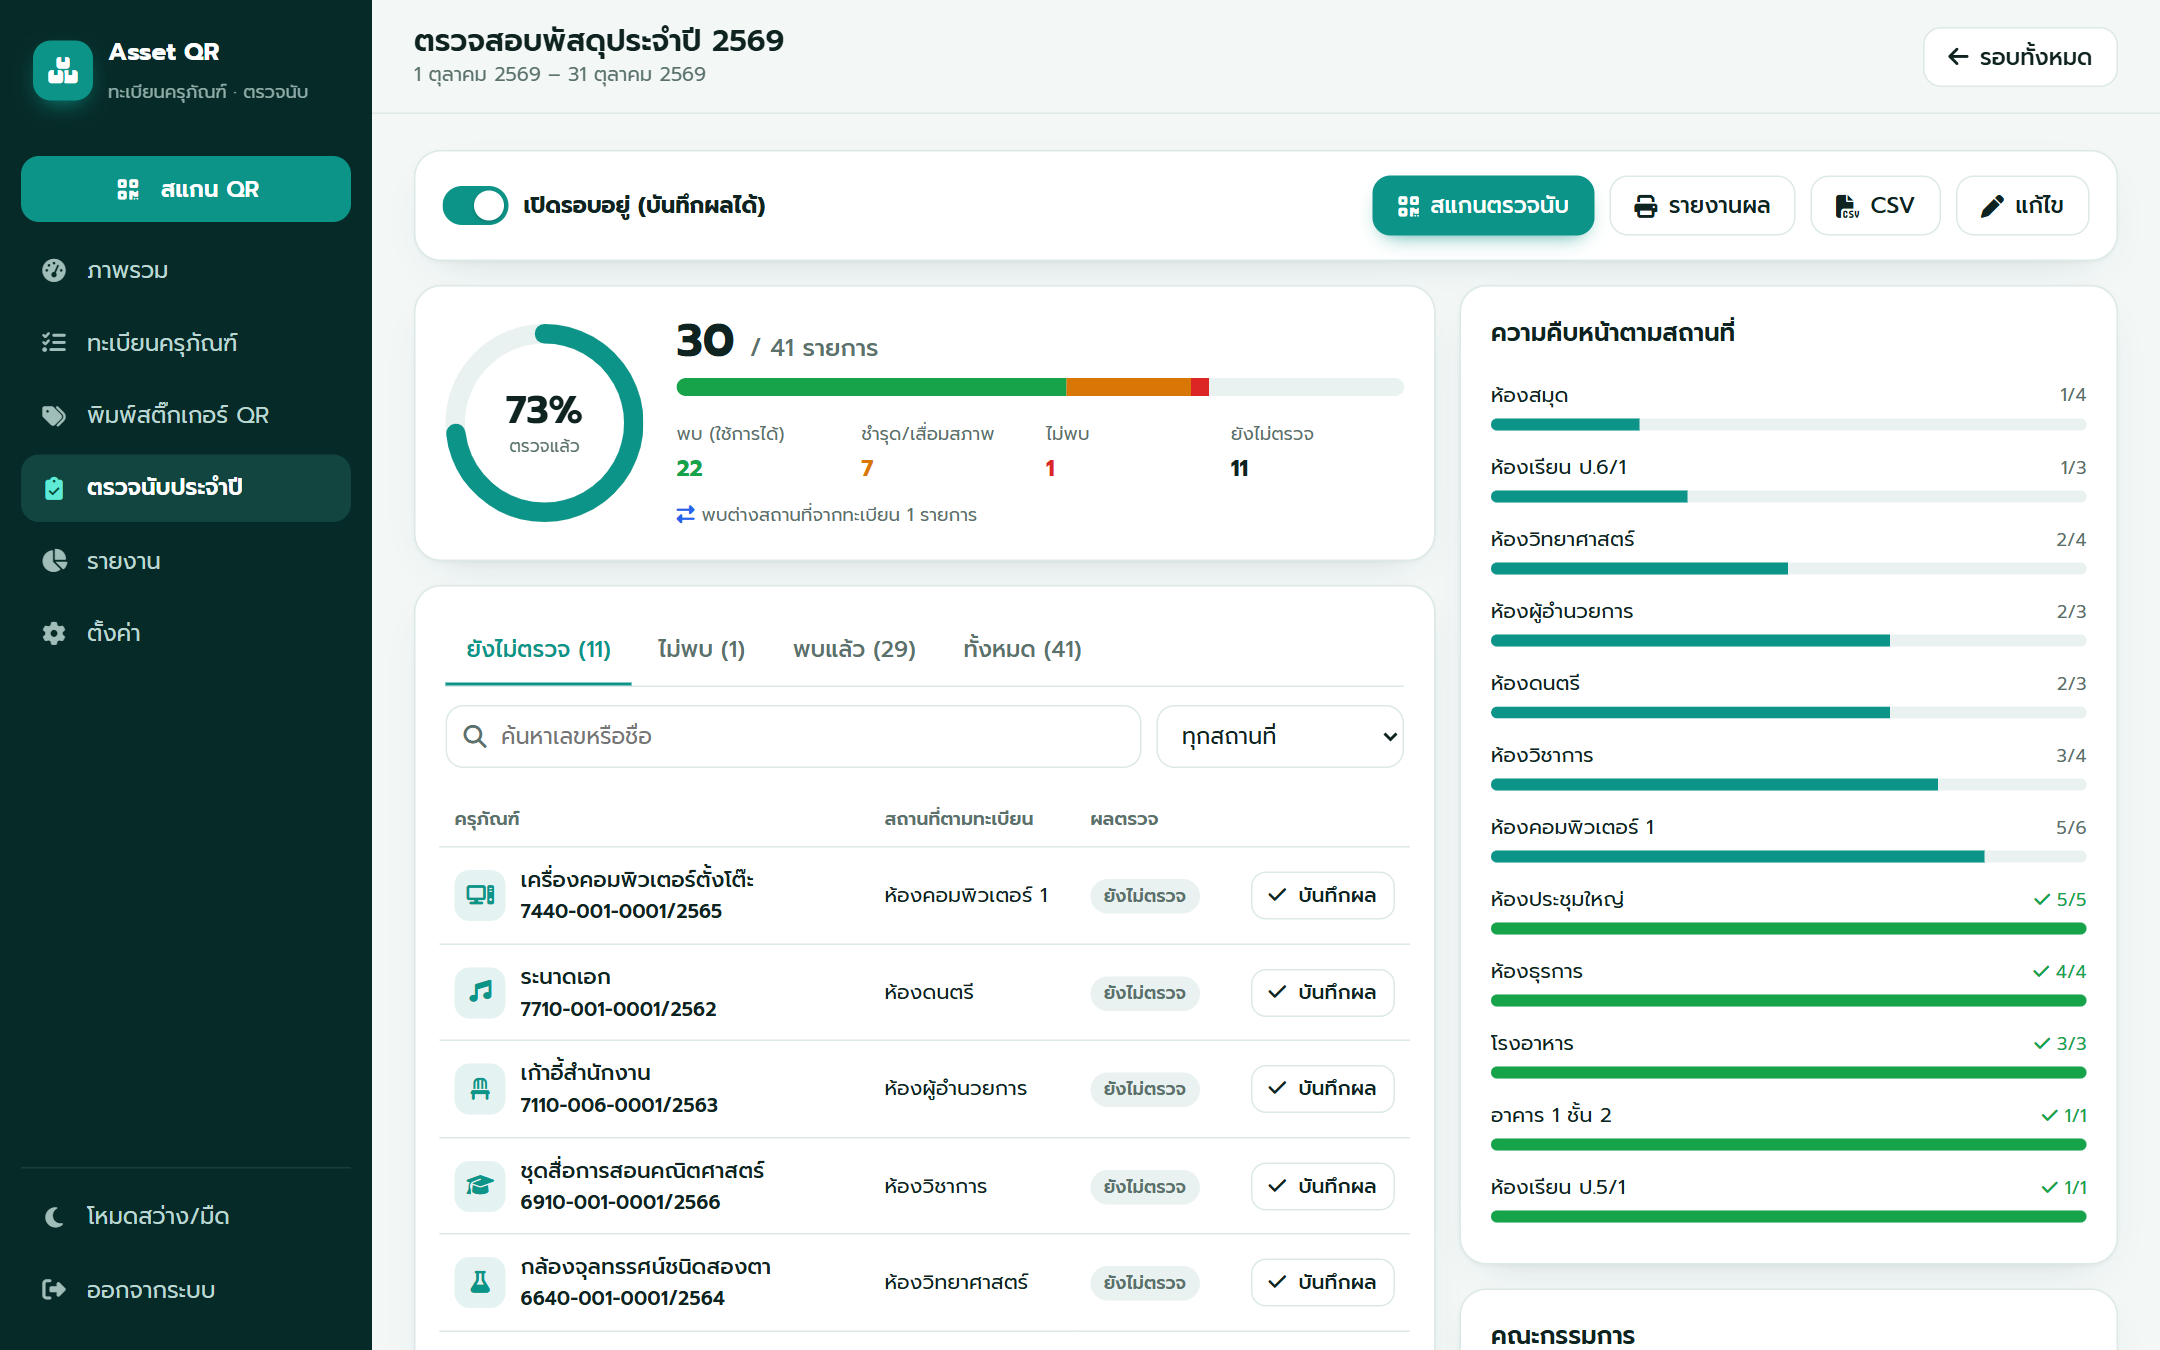Click the ตั้งค่า gear icon
Image resolution: width=2160 pixels, height=1350 pixels.
(54, 633)
